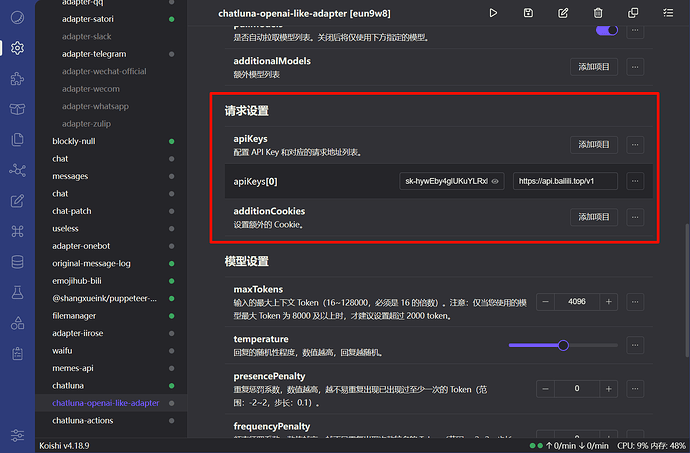Open the plugin market puzzle icon
This screenshot has height=453, width=690.
click(17, 79)
